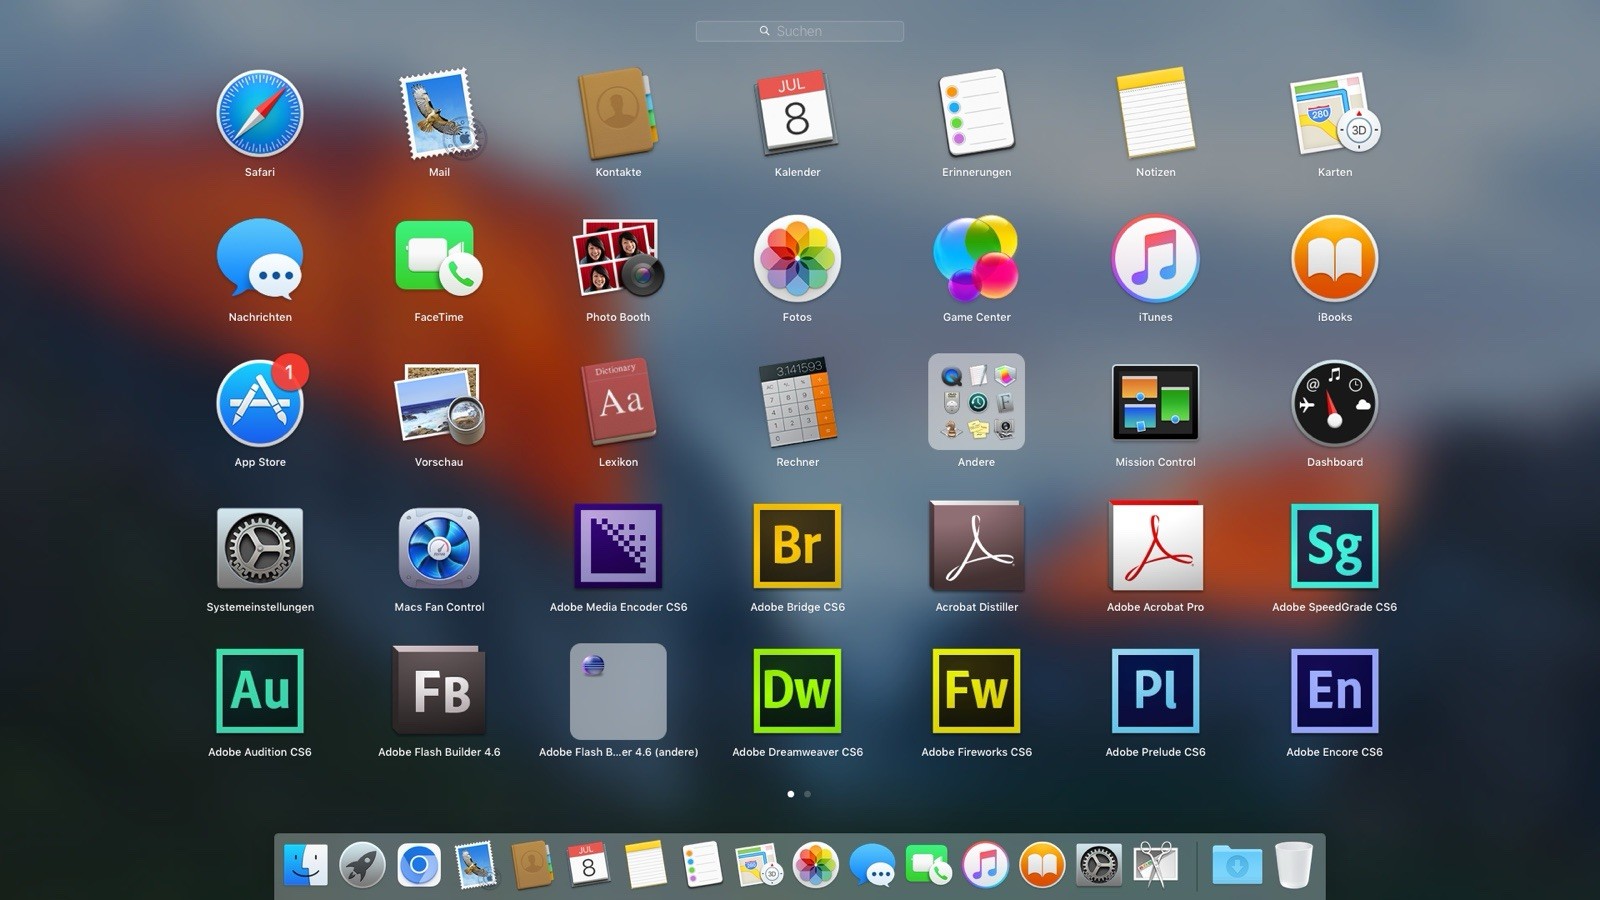Open Adobe Flash Builder 4.6 (andere) folder
Viewport: 1600px width, 900px height.
tap(618, 691)
